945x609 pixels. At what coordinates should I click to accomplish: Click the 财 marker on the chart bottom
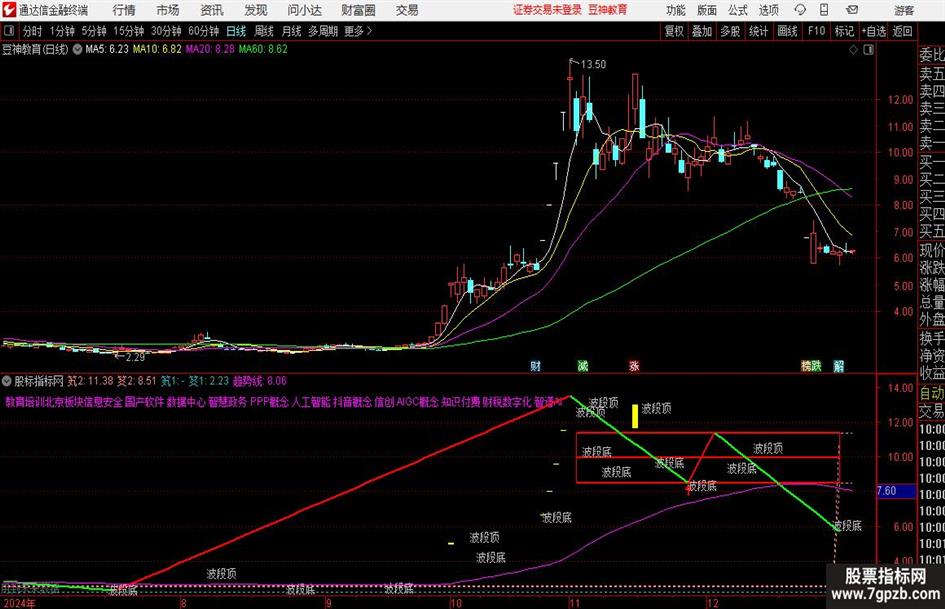(535, 365)
